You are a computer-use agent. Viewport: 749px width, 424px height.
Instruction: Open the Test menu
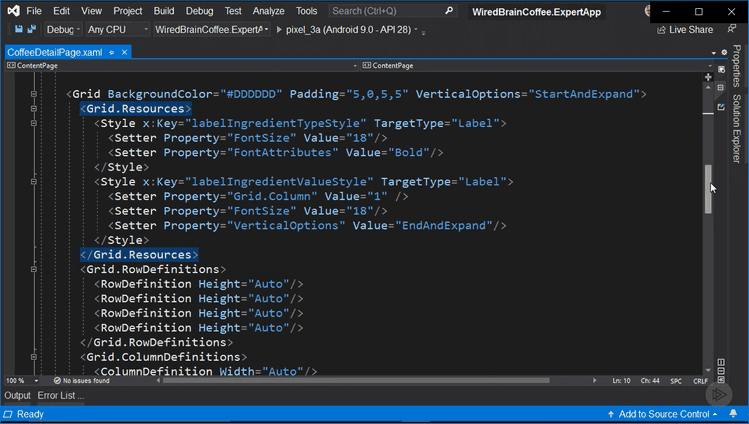tap(233, 11)
